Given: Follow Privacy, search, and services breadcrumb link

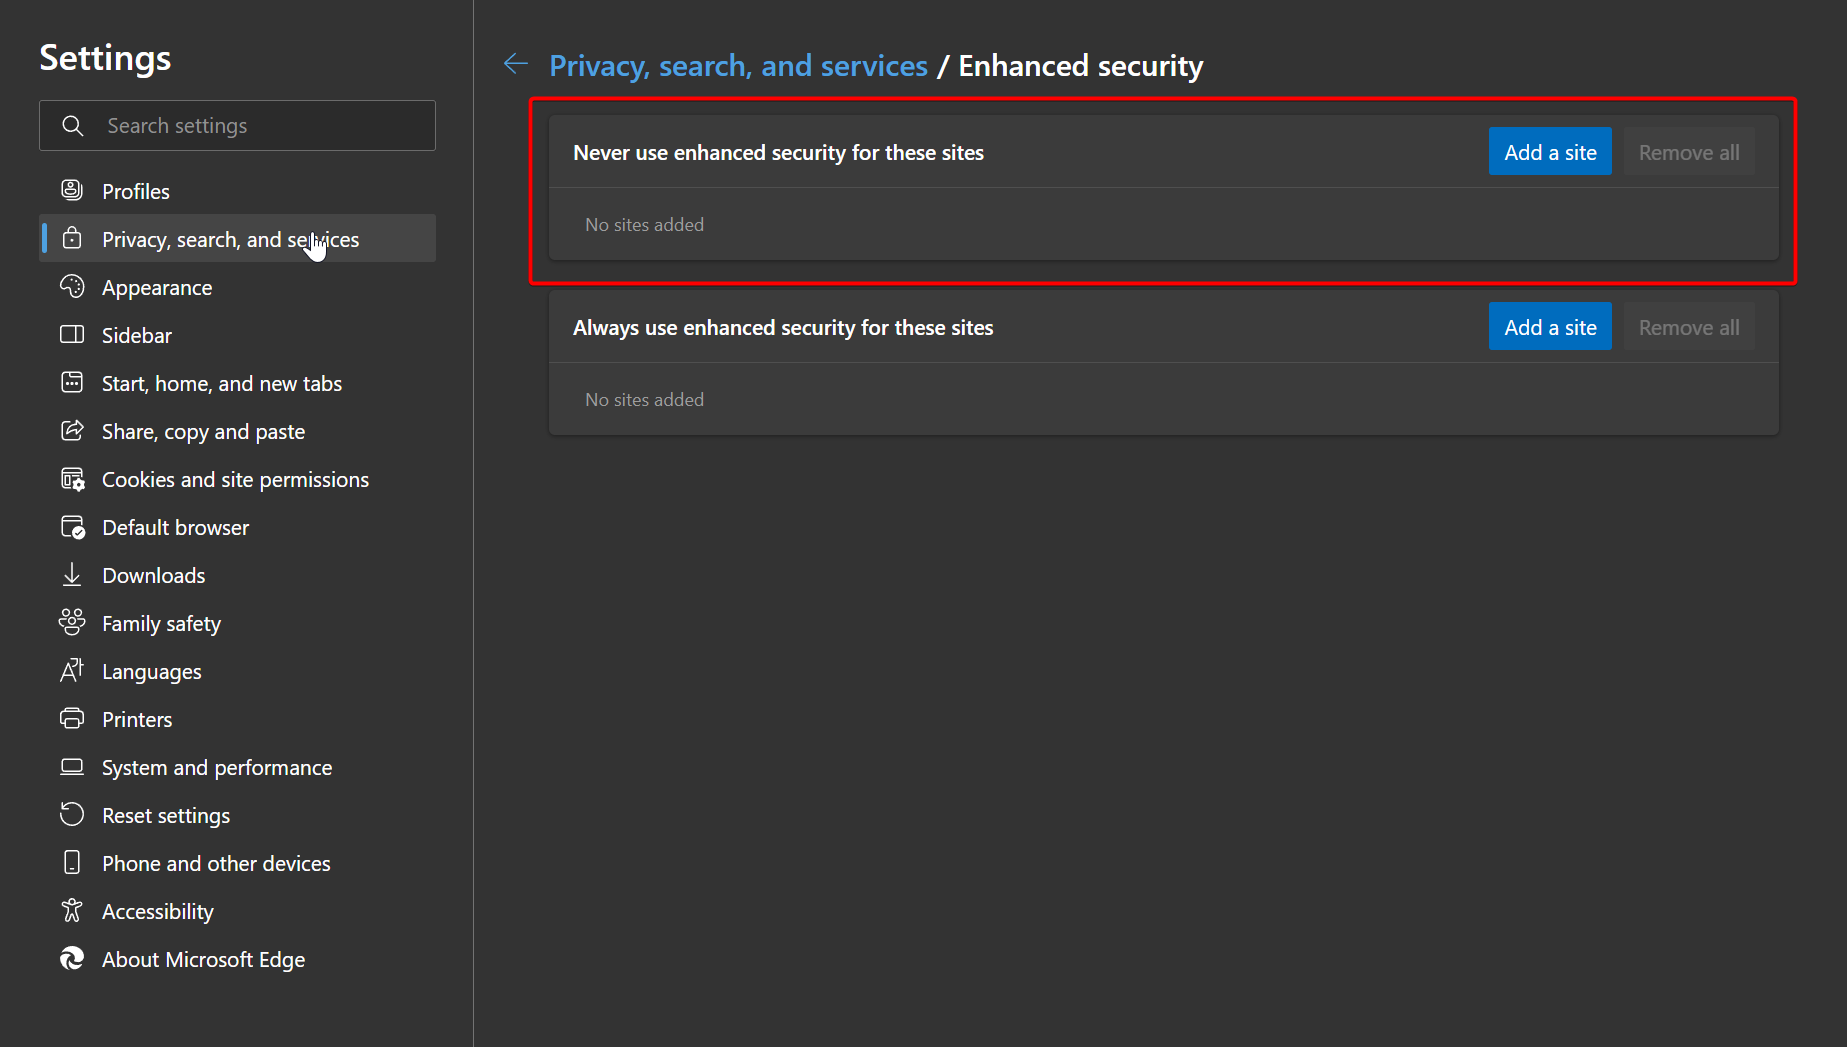Looking at the screenshot, I should point(738,66).
